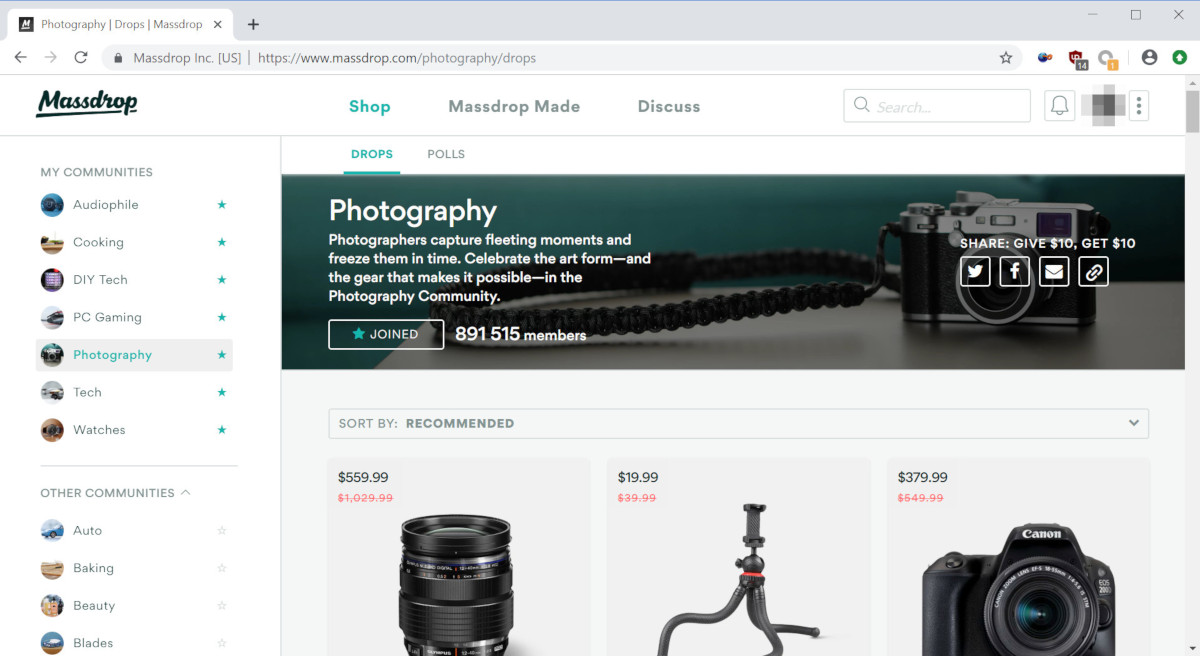
Task: Click the Watches community icon
Action: pos(52,430)
